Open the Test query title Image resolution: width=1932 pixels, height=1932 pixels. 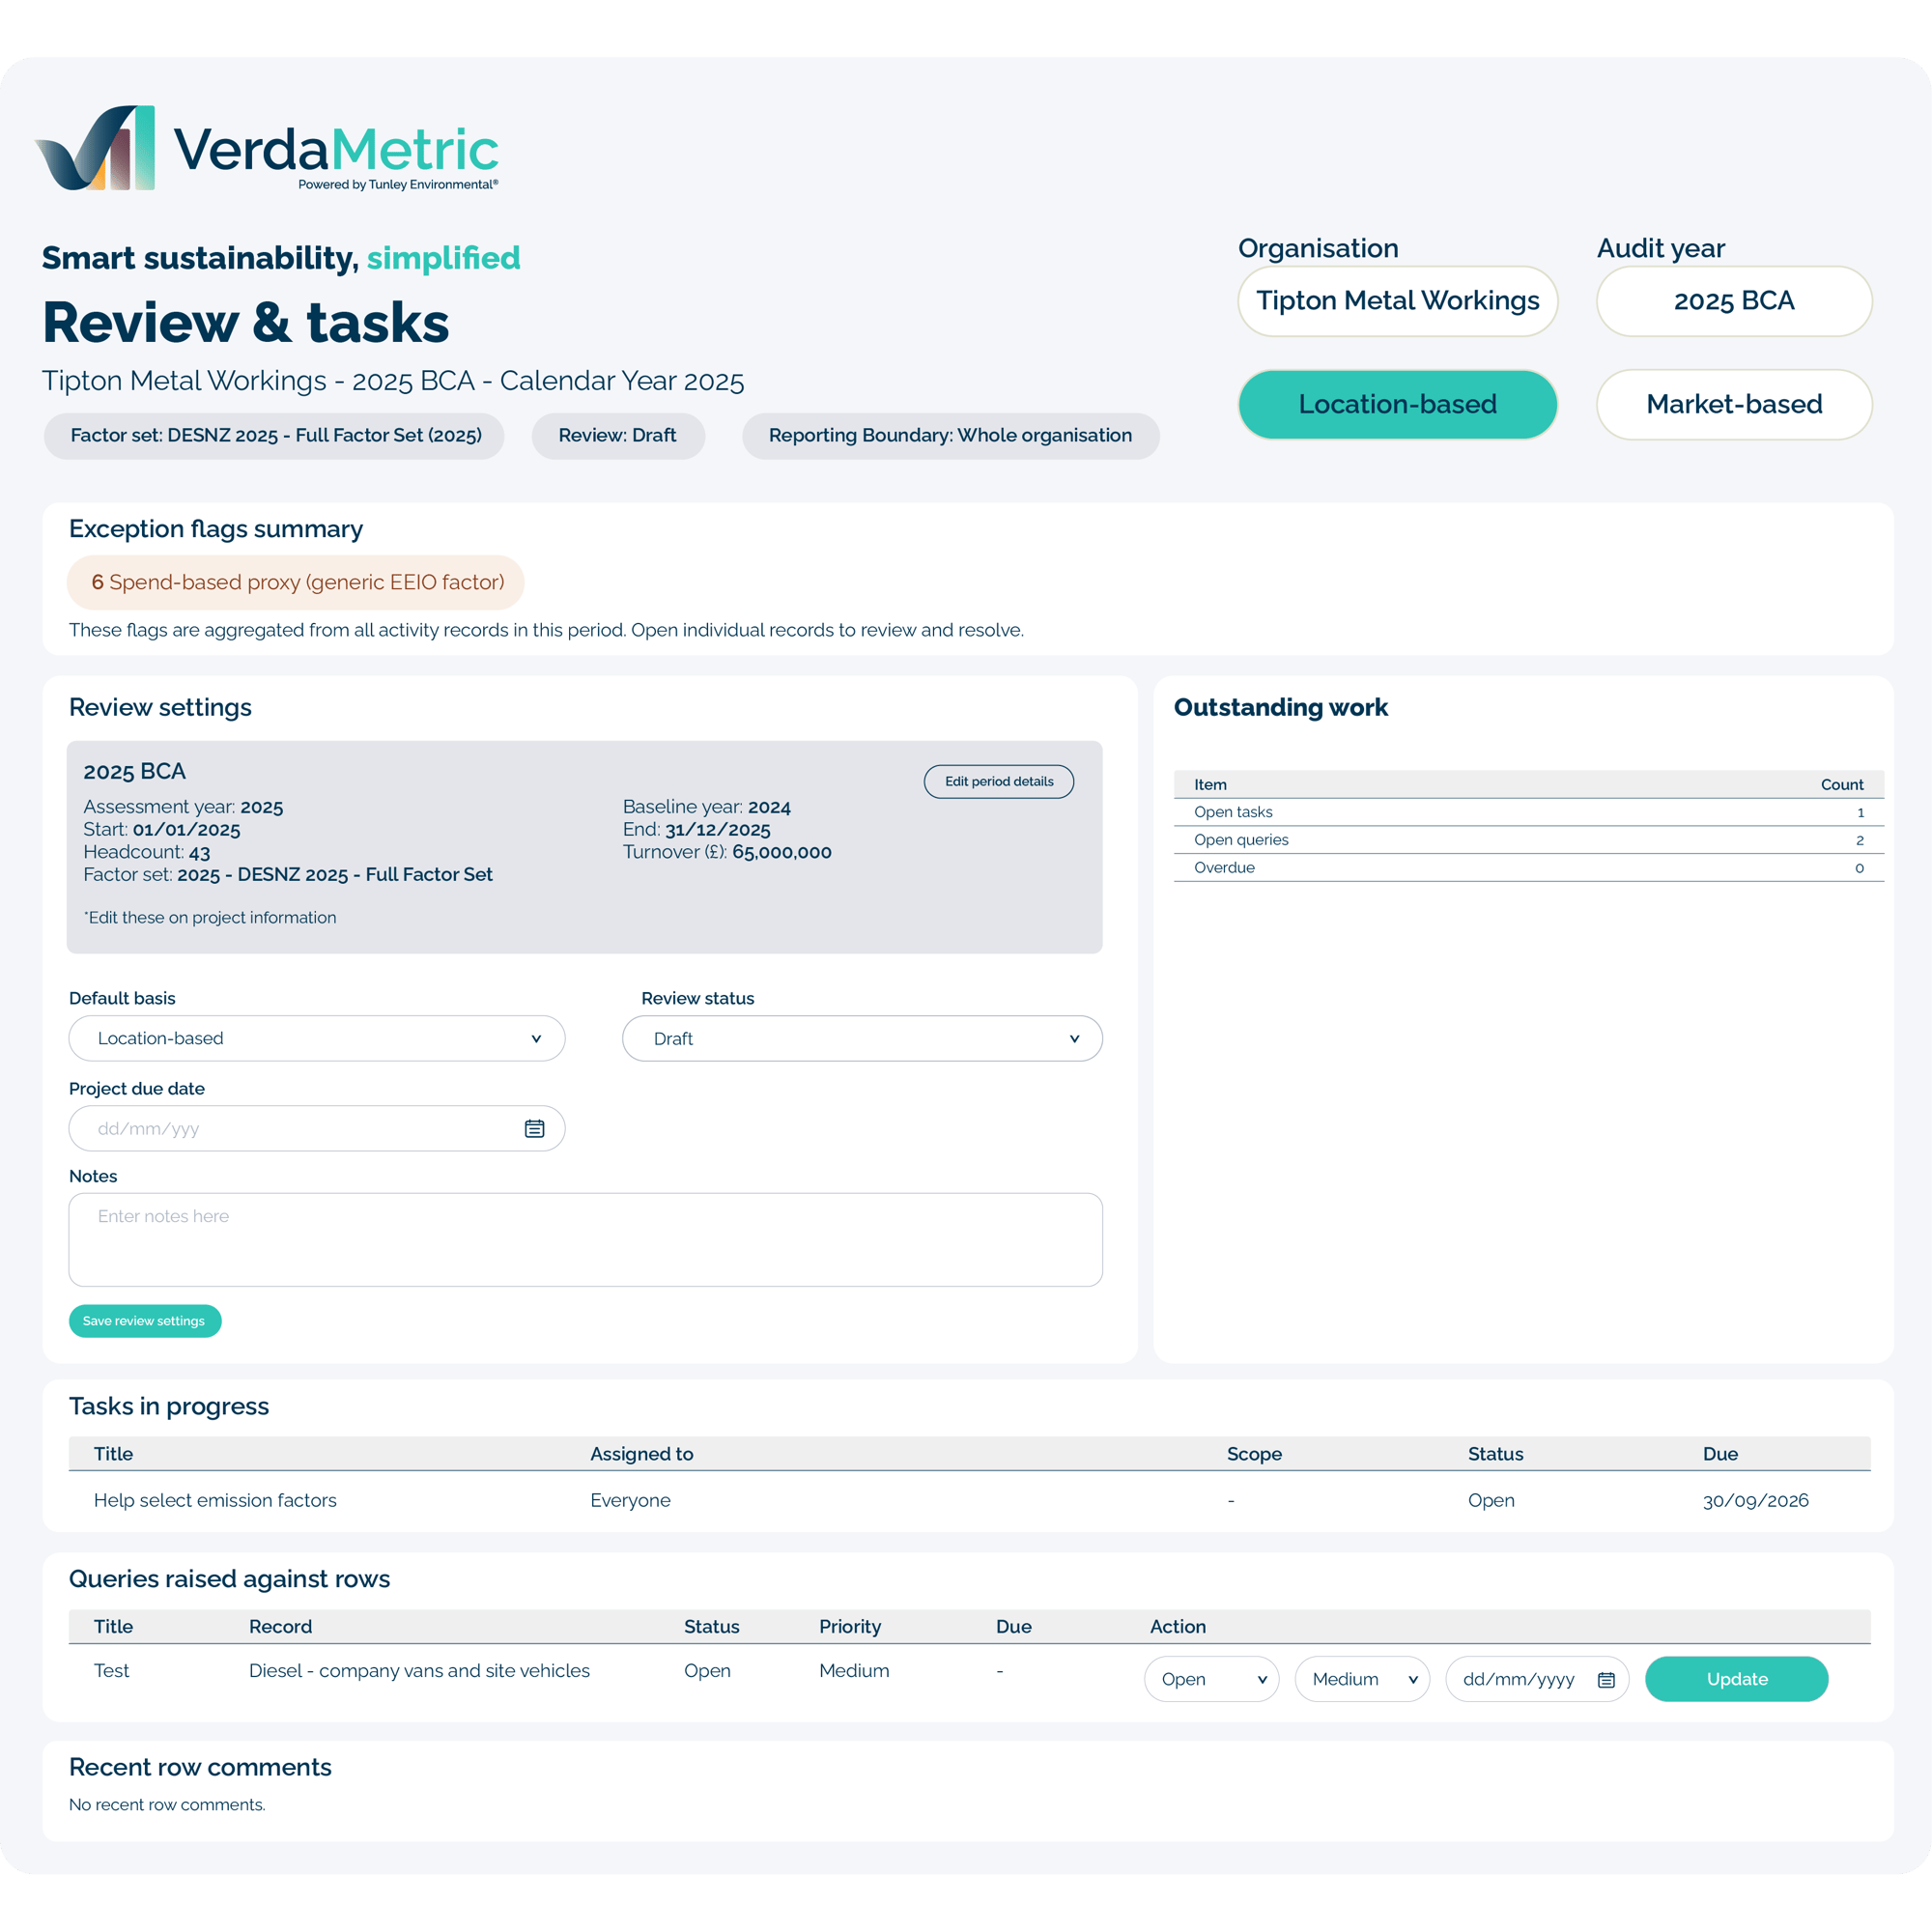[x=111, y=1670]
